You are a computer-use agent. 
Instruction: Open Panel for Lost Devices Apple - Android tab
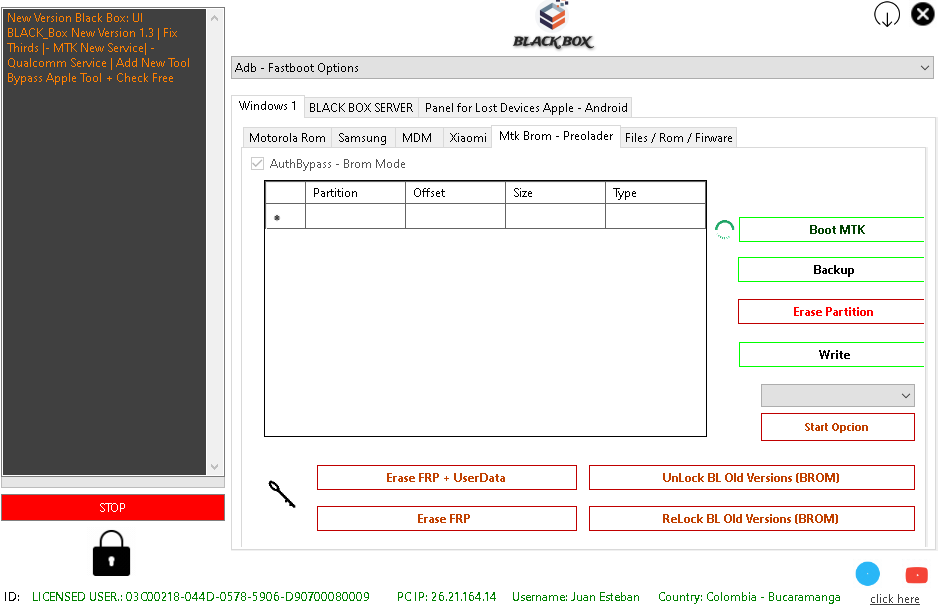[x=526, y=108]
